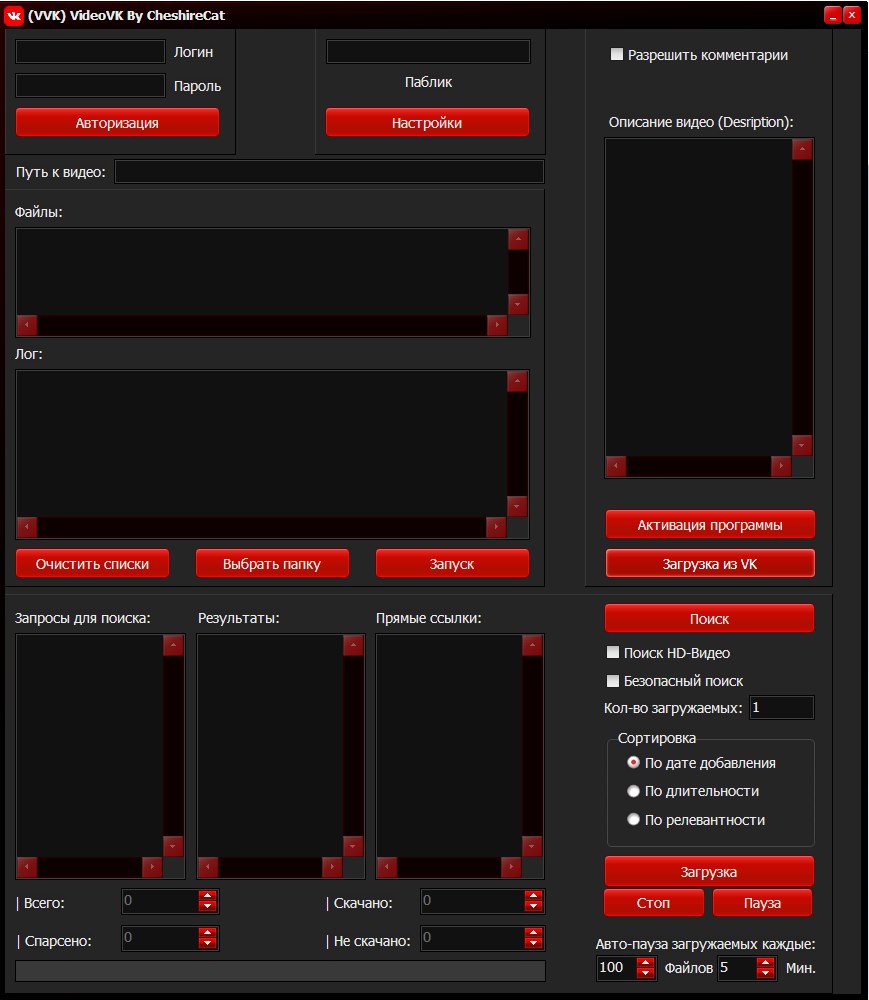Increase the Скачано counter value

533,896
